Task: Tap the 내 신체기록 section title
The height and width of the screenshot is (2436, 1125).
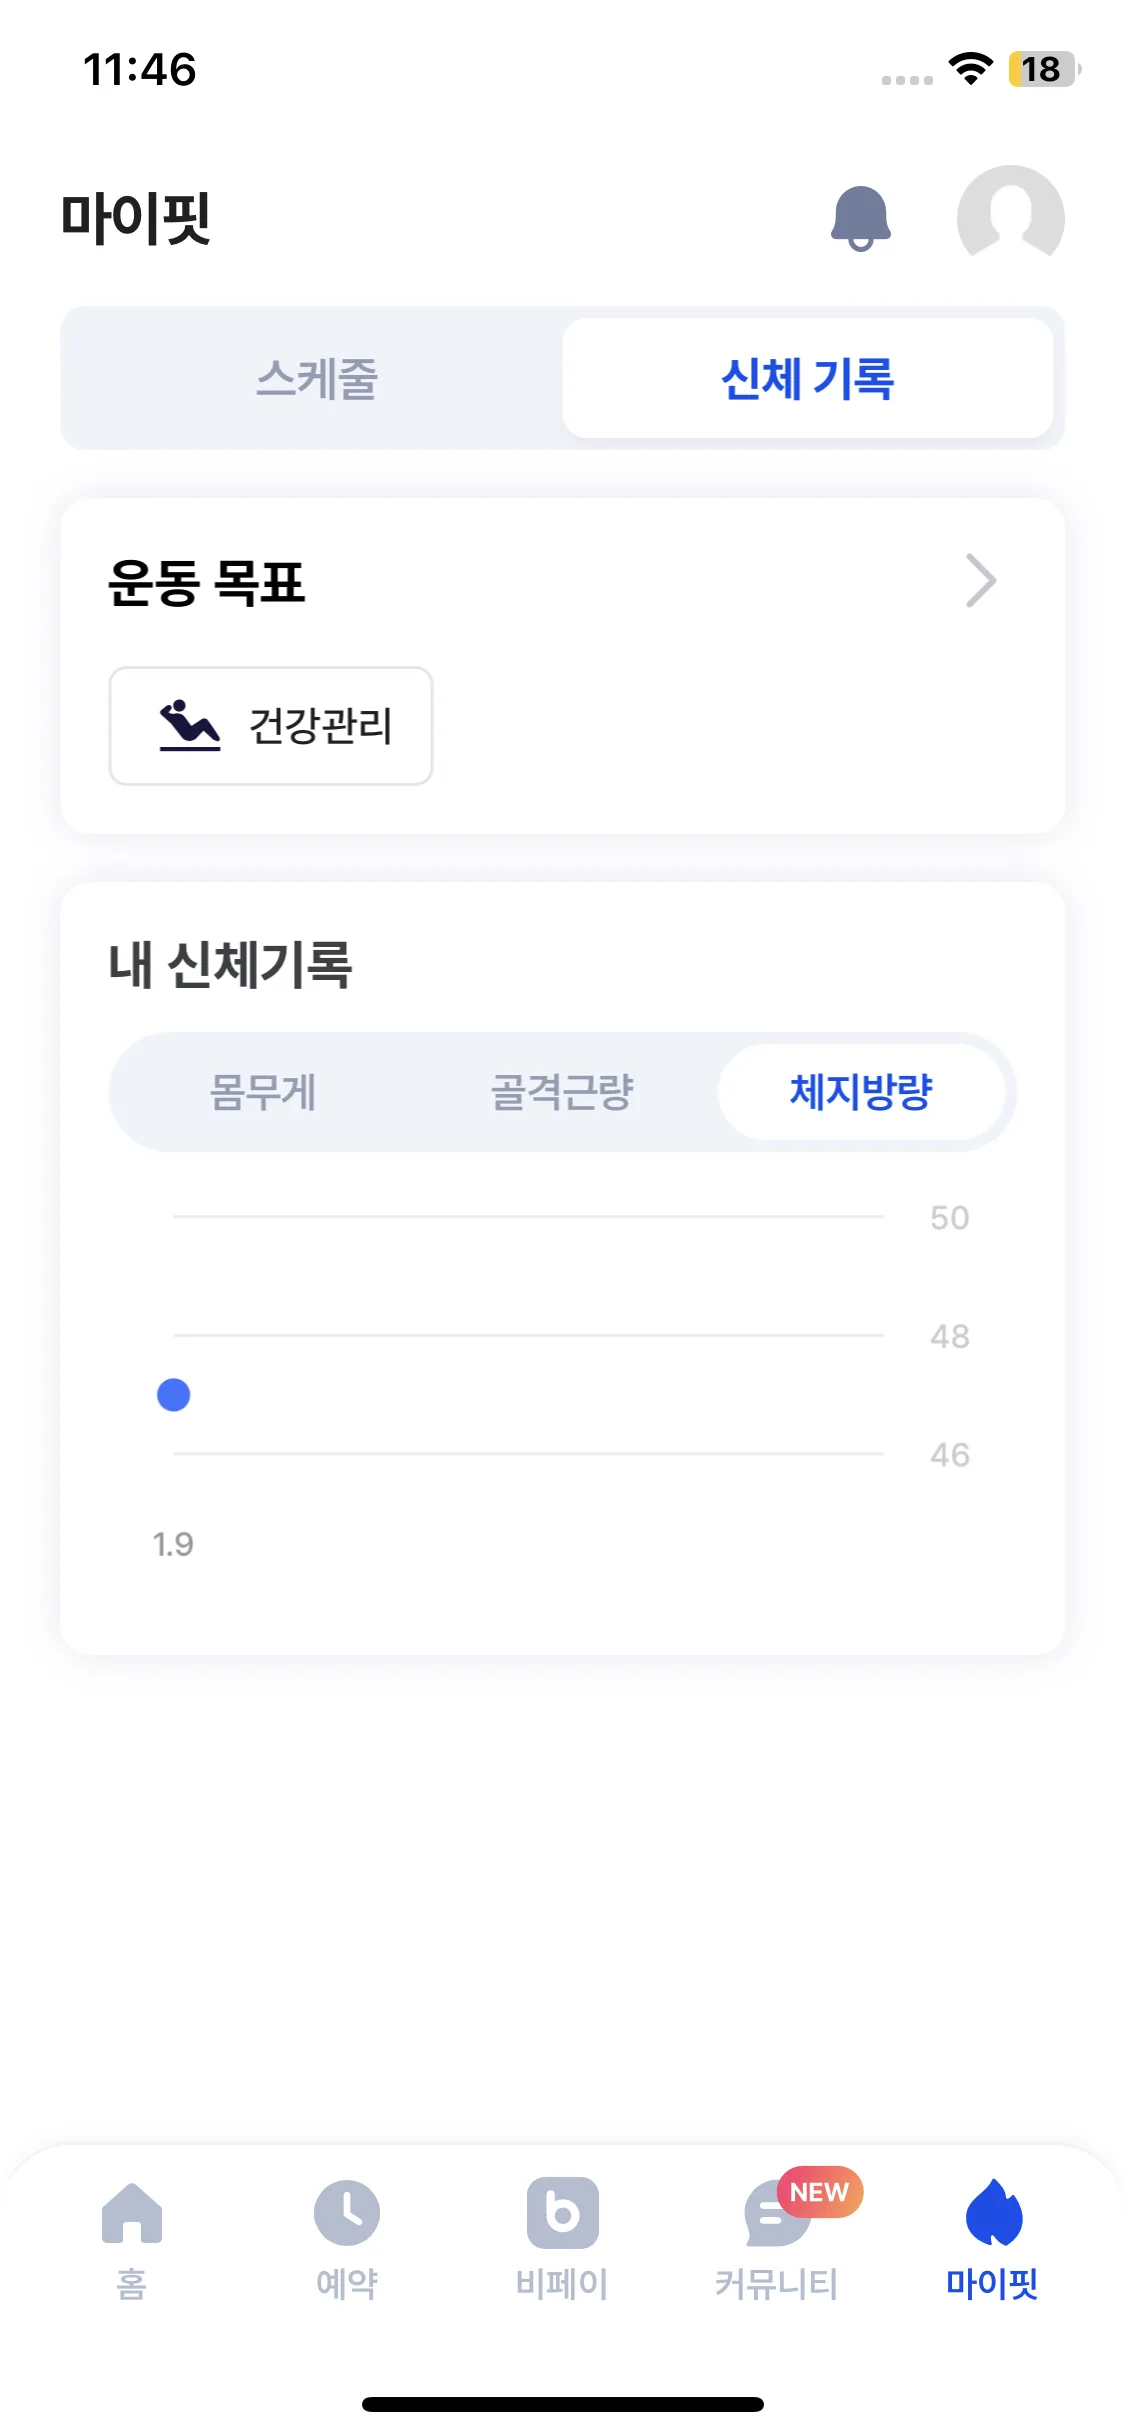Action: point(230,966)
